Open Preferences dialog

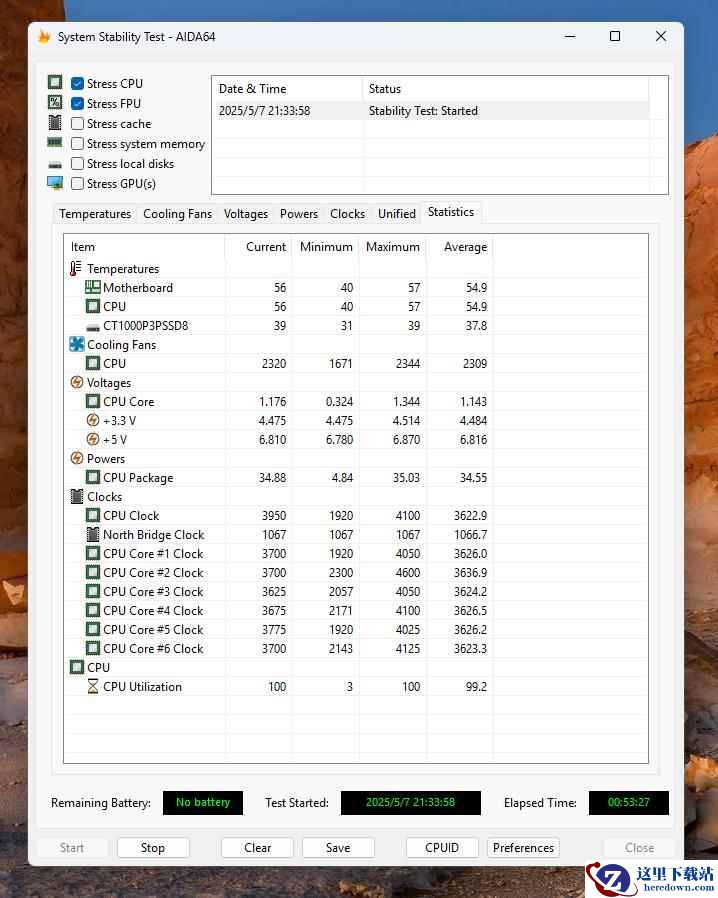523,848
